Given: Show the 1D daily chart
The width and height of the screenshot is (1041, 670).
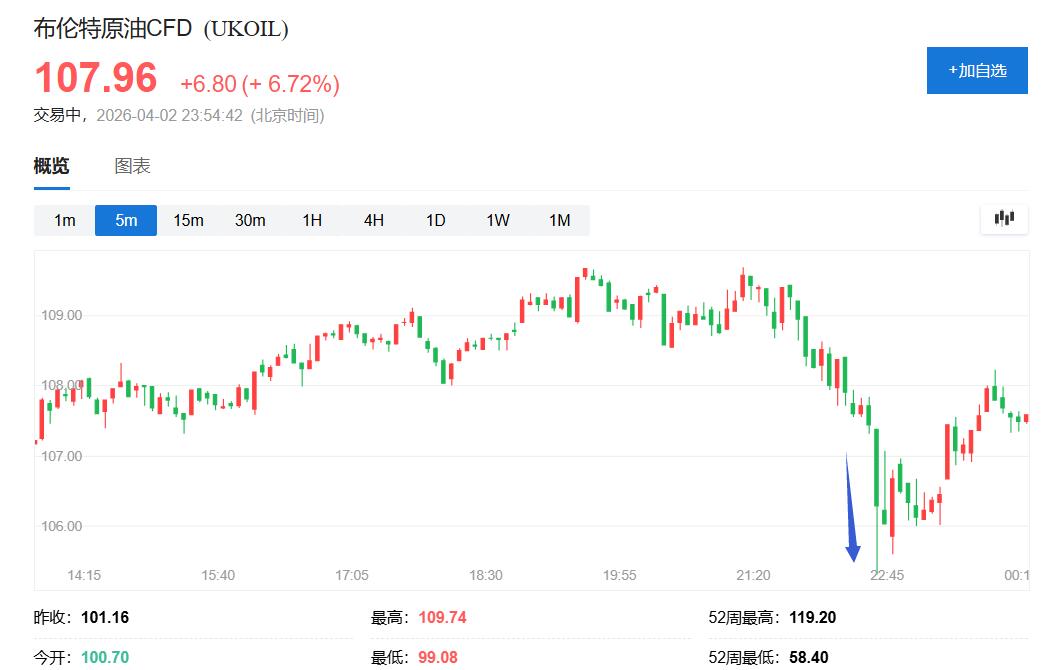Looking at the screenshot, I should pos(436,220).
